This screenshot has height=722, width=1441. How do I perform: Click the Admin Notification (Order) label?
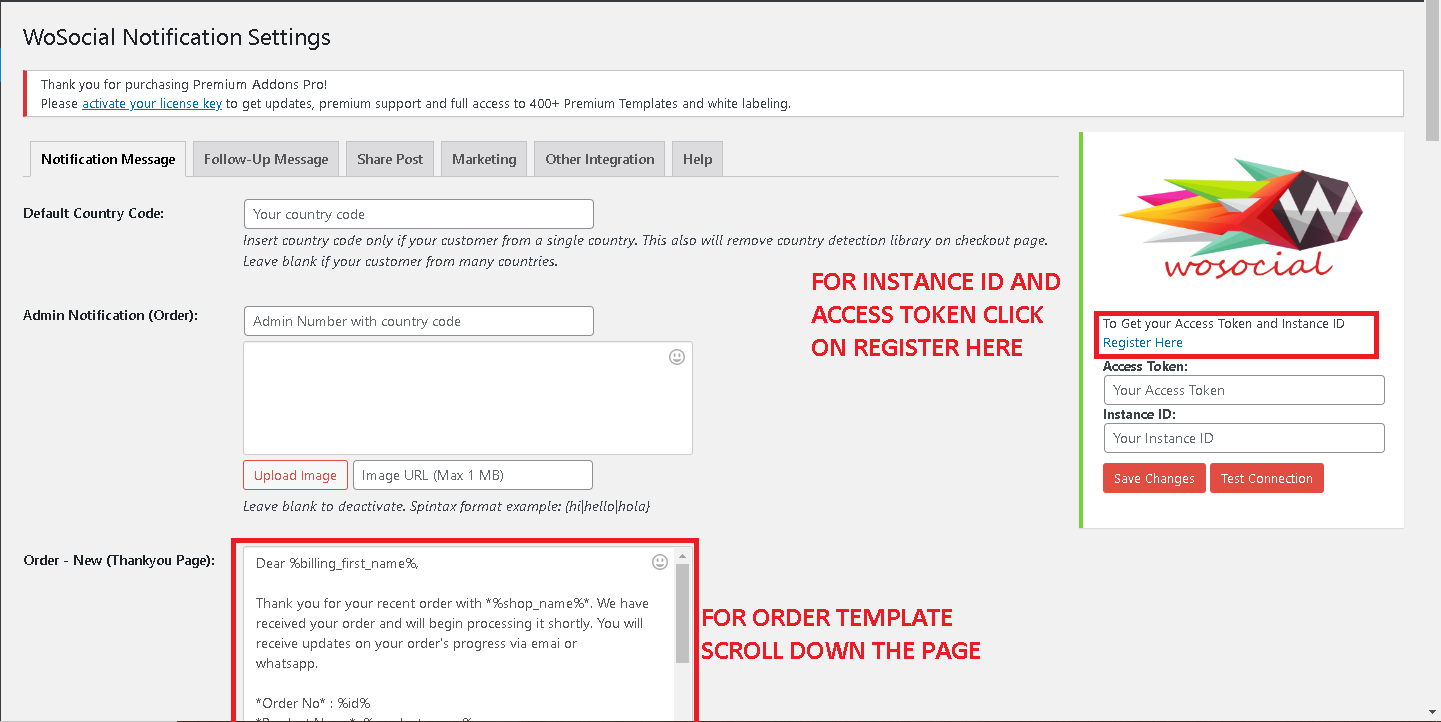110,315
